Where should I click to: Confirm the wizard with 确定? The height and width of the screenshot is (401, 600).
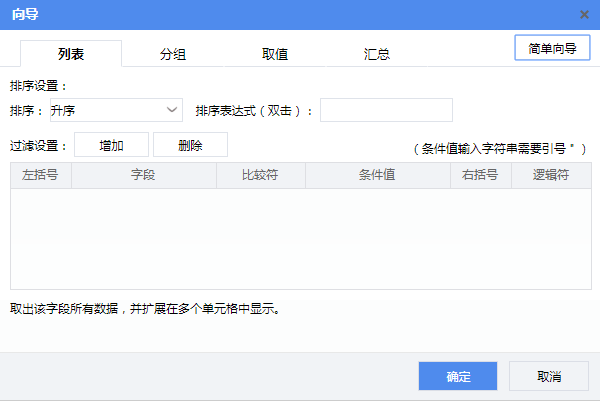[458, 377]
